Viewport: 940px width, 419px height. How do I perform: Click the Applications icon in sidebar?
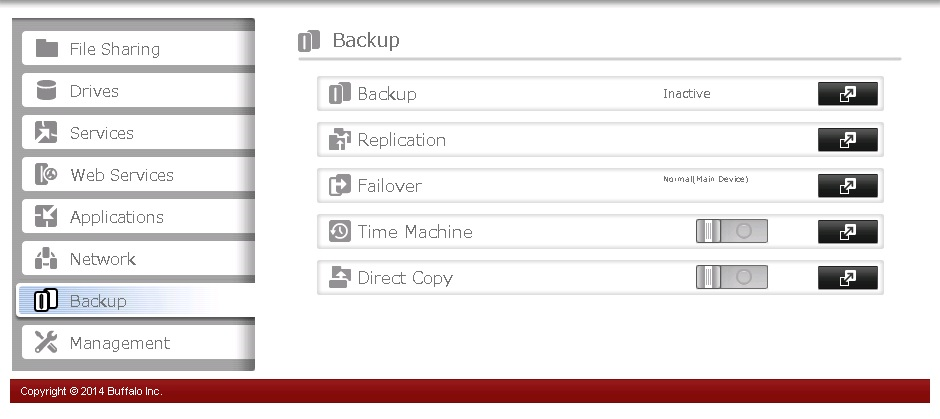coord(46,216)
